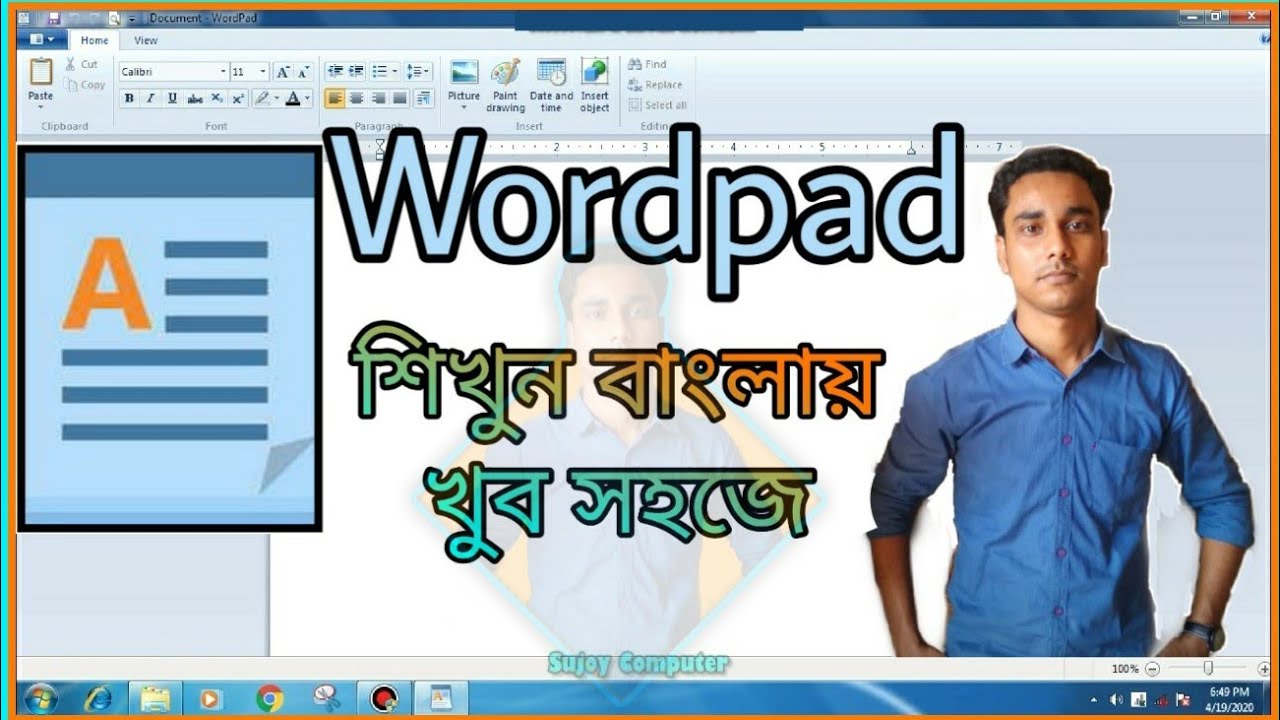
Task: Start a bulleted list
Action: [x=379, y=71]
